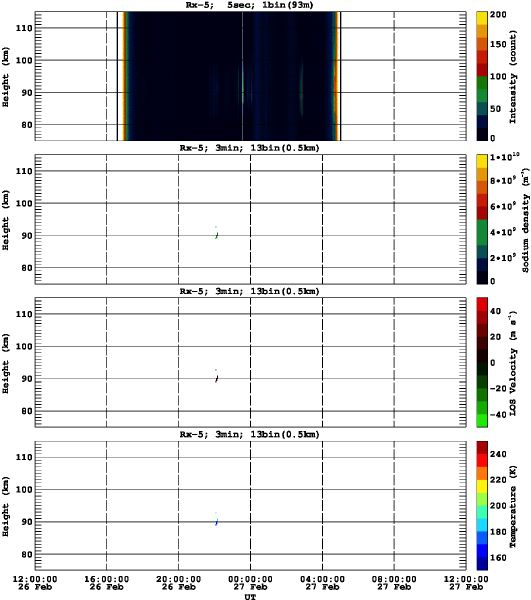Click the dark blue bottom of Temperature colorbar
The height and width of the screenshot is (600, 531).
pyautogui.click(x=482, y=564)
